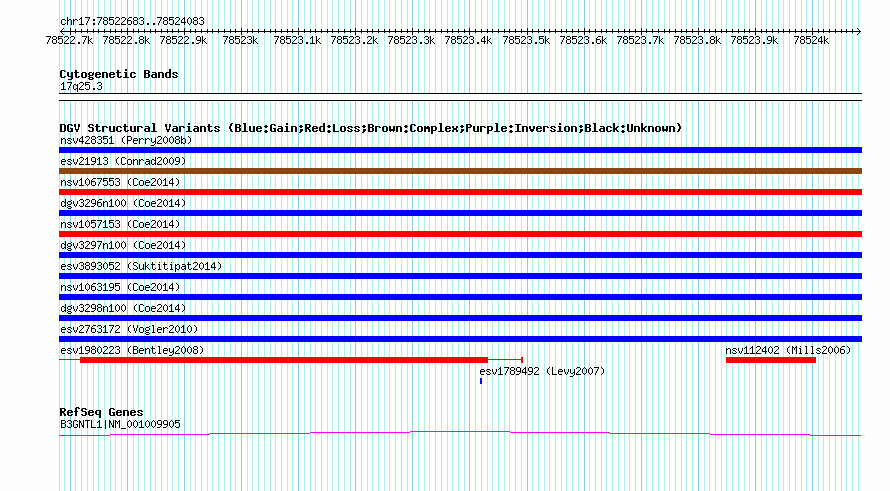The width and height of the screenshot is (890, 491).
Task: Open nsv1057153 (Coe2014) variant label
Action: [x=120, y=224]
